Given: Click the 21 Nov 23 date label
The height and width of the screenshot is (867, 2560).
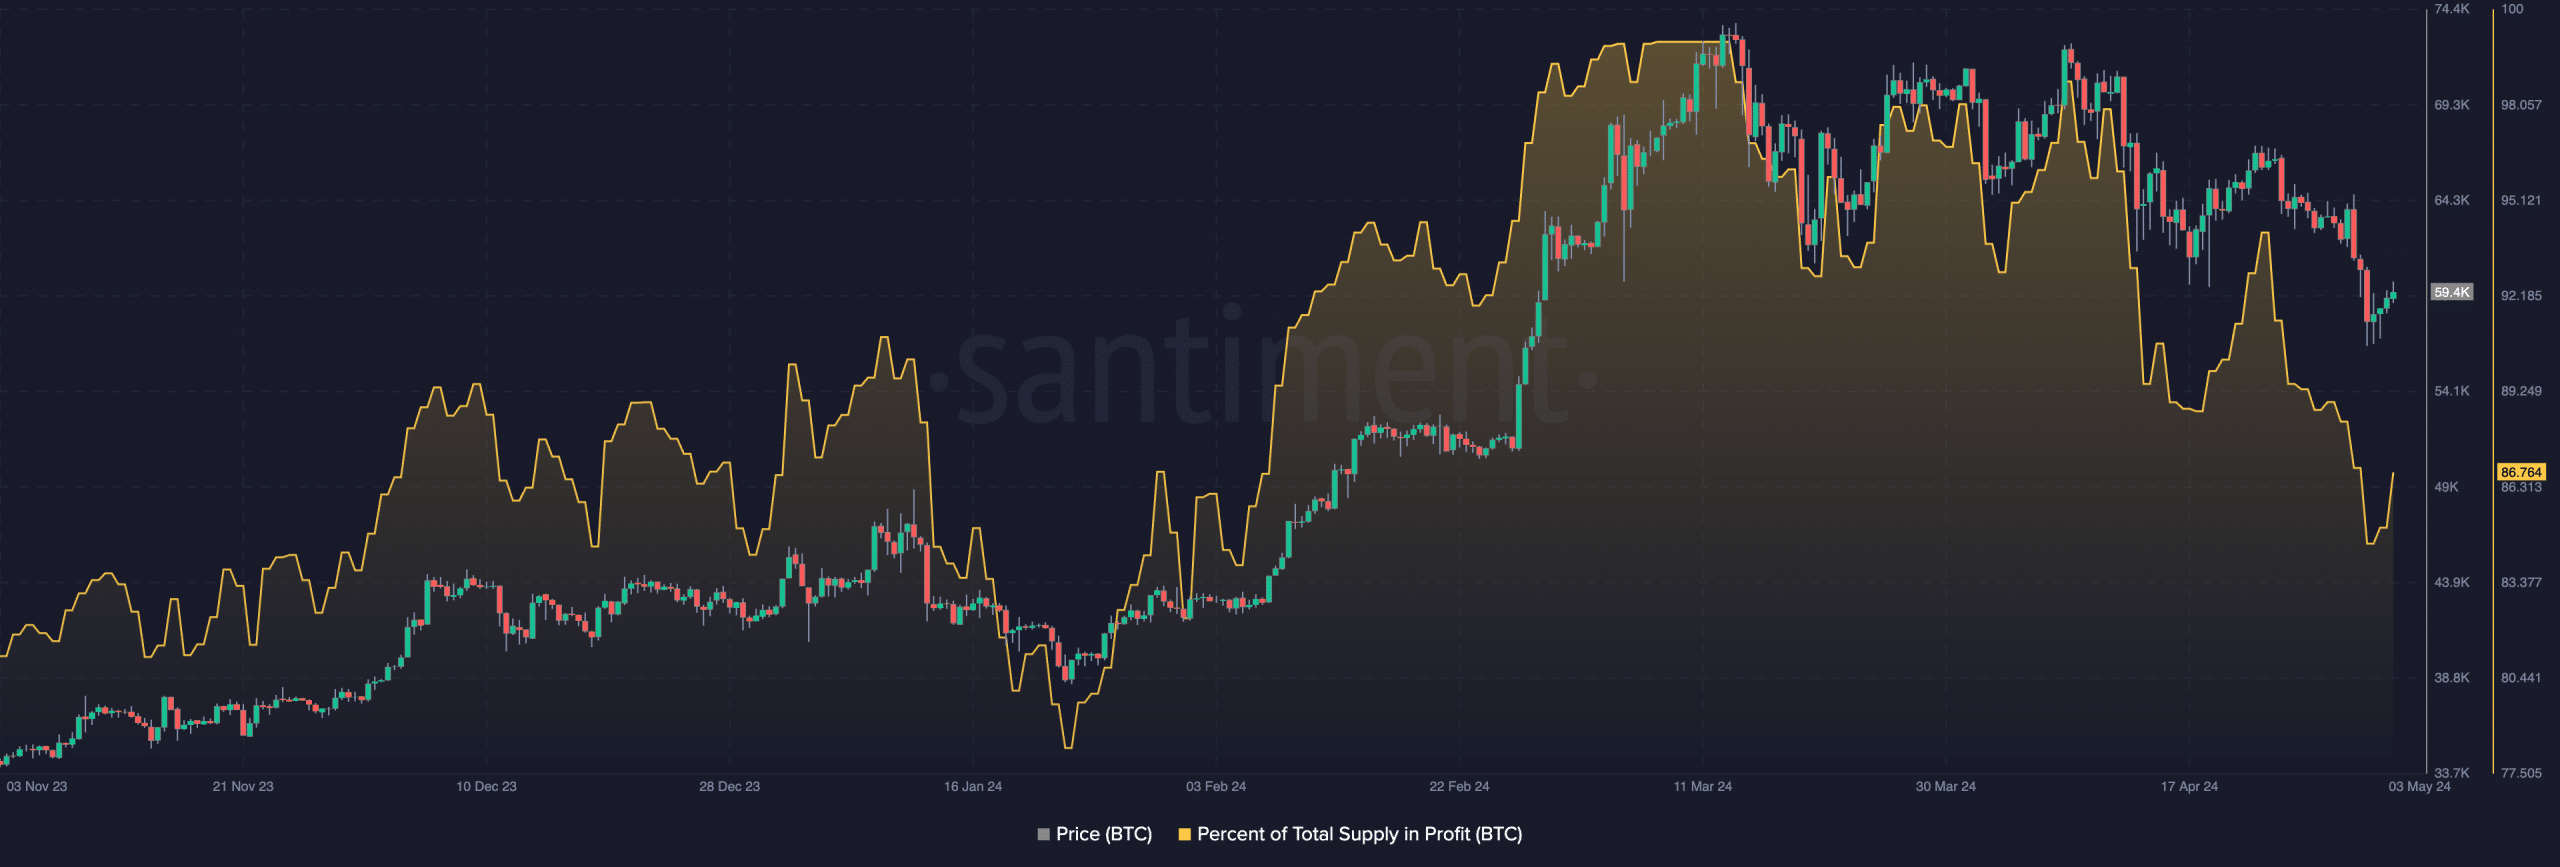Looking at the screenshot, I should pyautogui.click(x=243, y=786).
